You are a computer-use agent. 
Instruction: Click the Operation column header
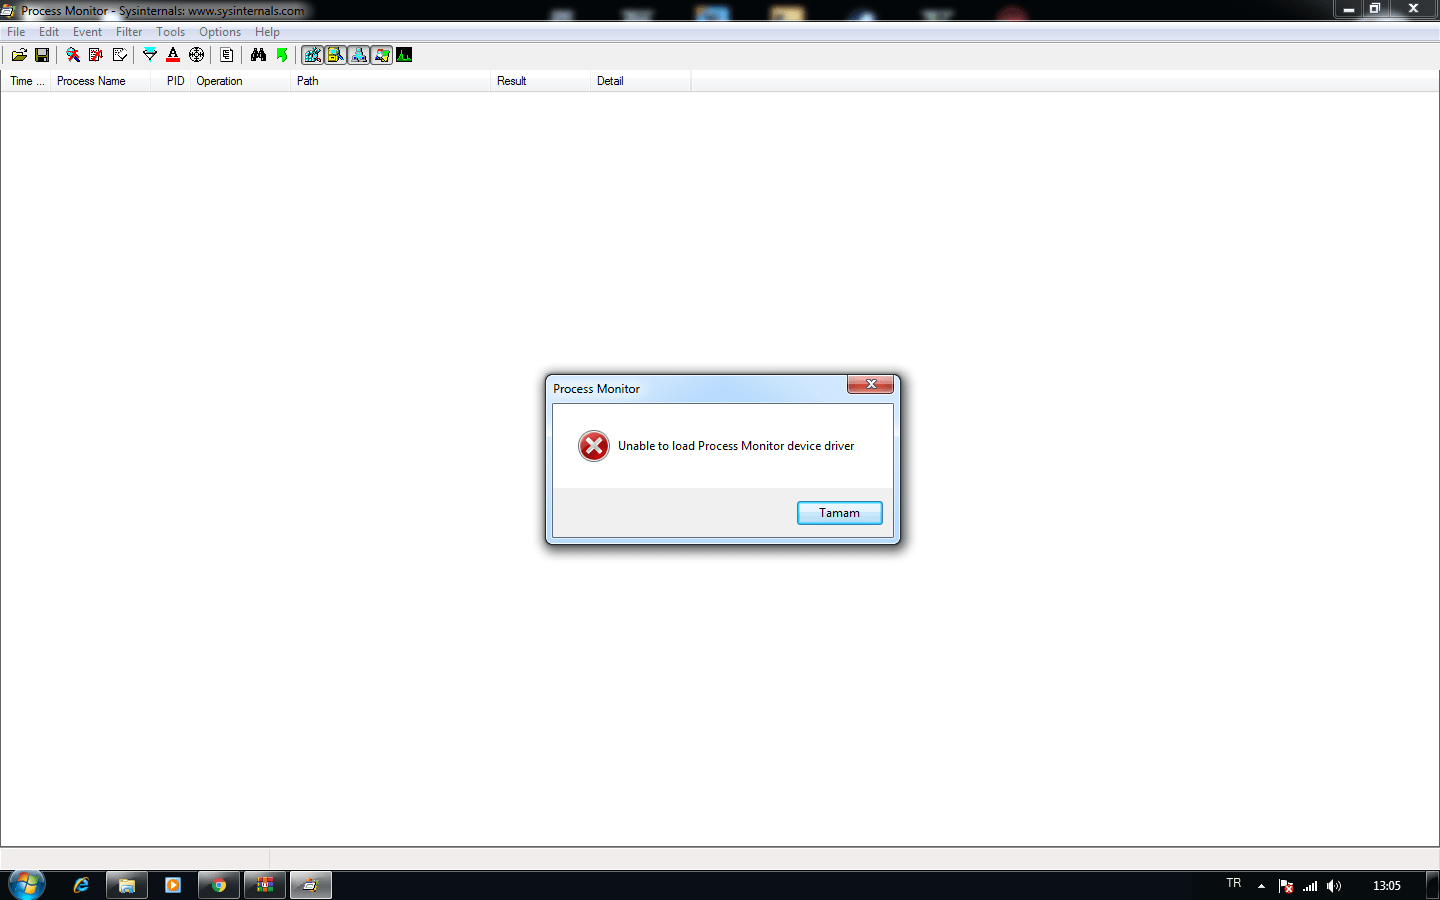tap(240, 81)
